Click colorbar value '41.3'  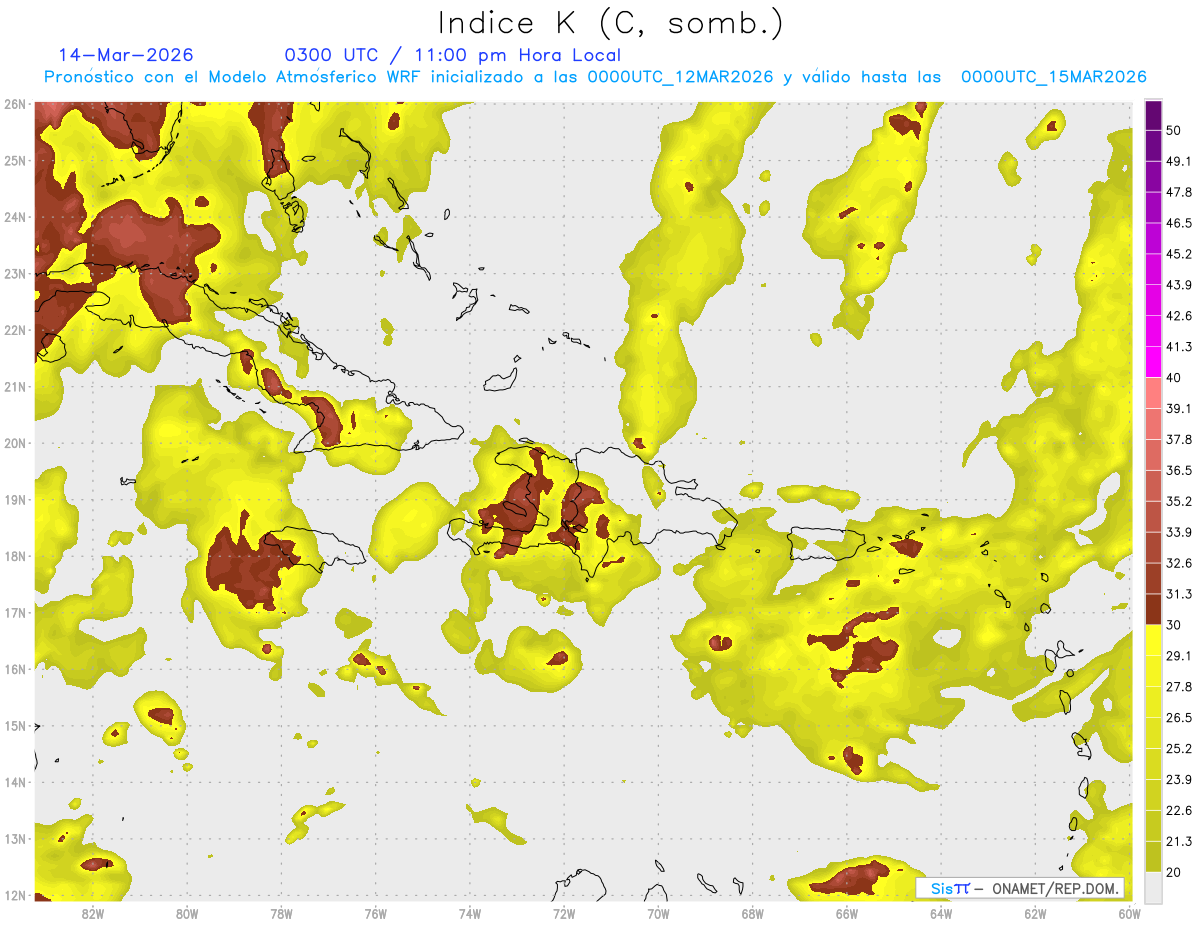pos(1179,347)
